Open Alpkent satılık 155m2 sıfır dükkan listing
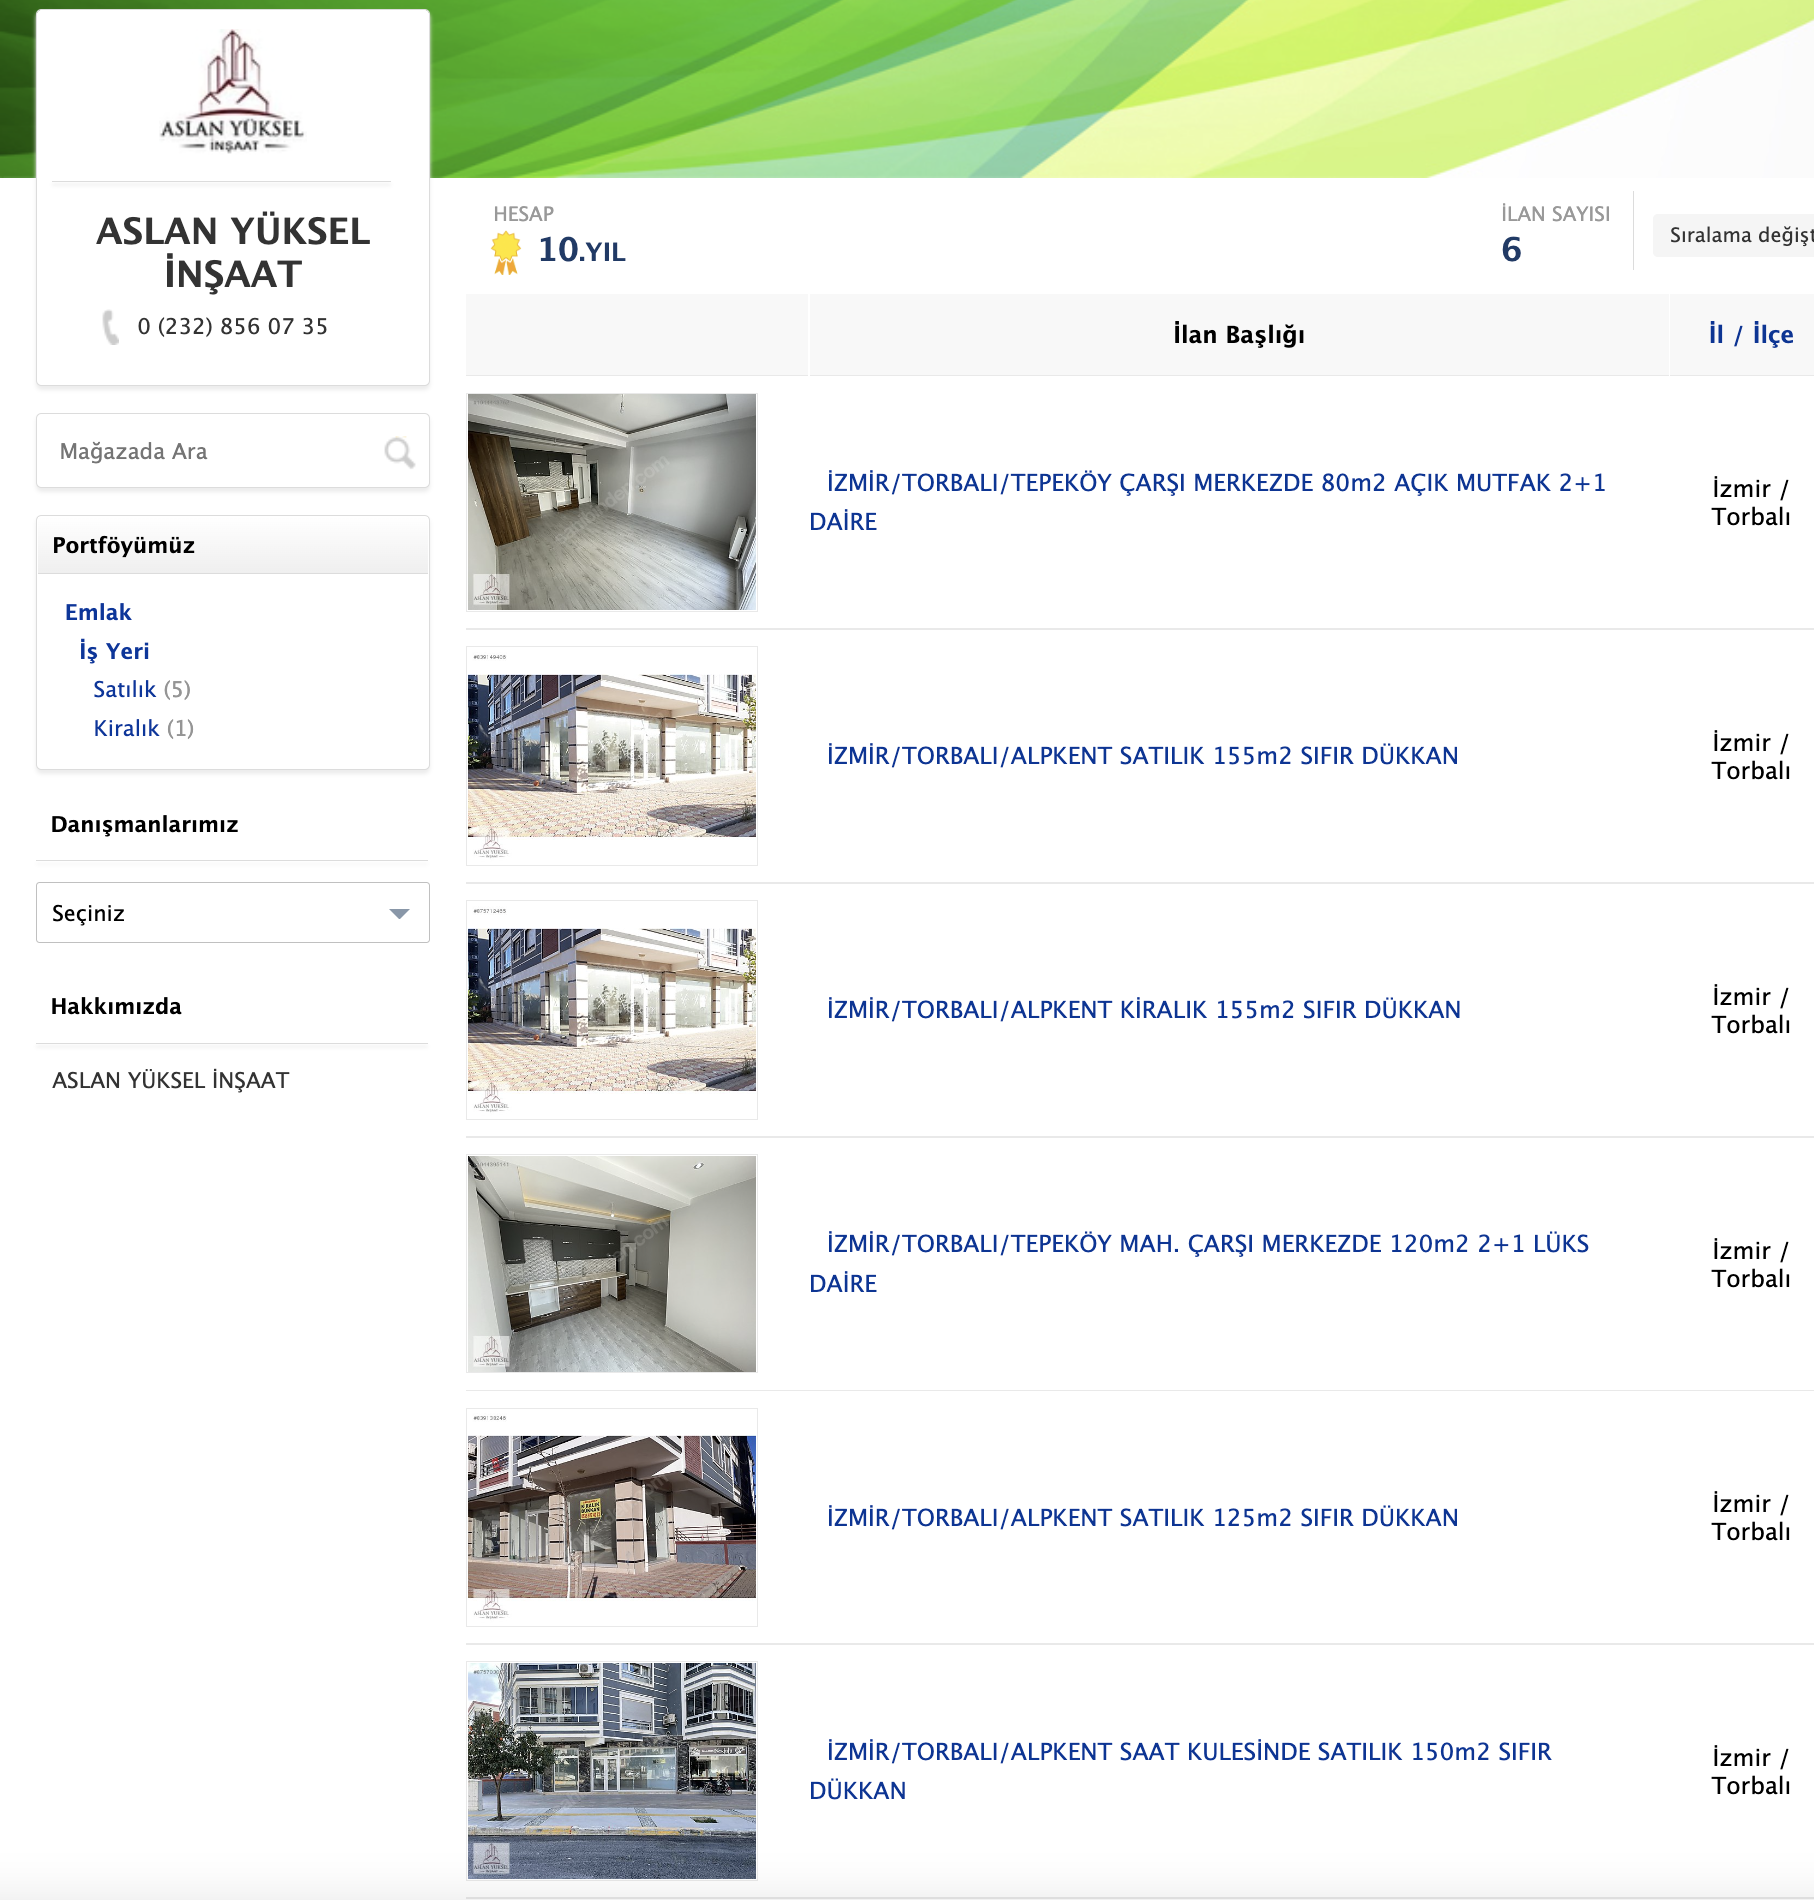 click(x=1142, y=756)
